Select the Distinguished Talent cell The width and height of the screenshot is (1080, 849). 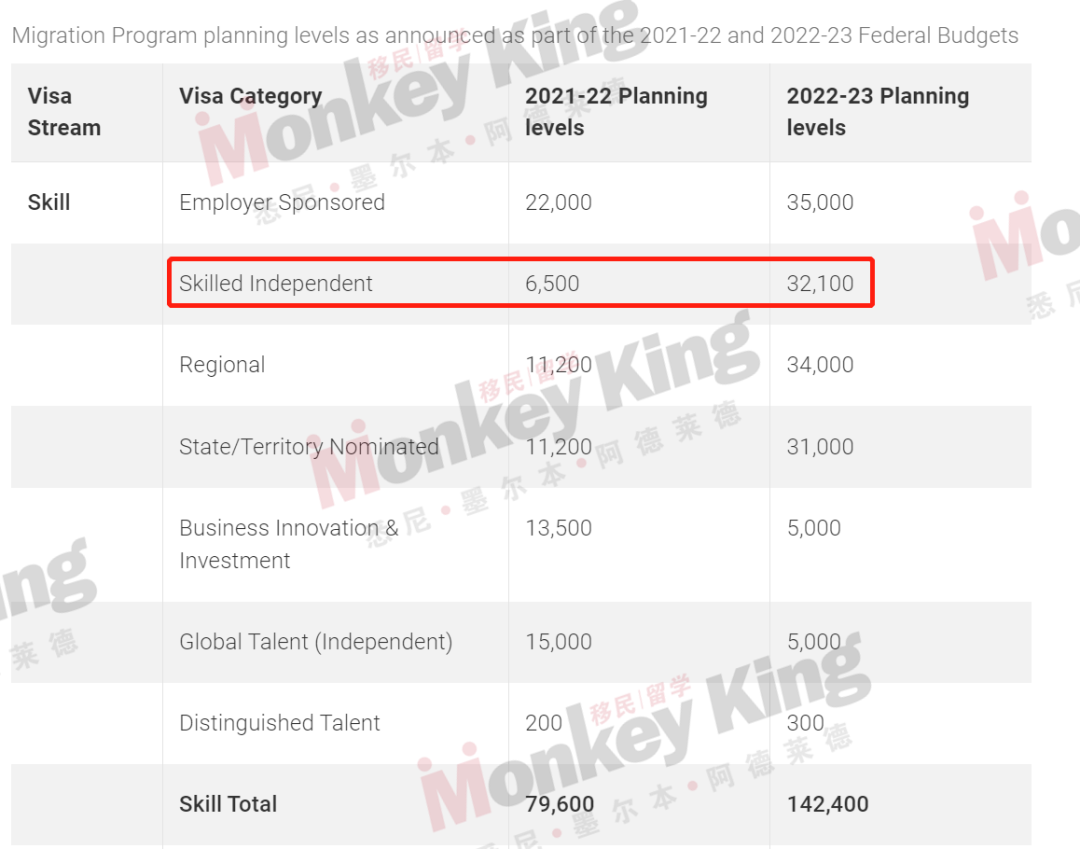pyautogui.click(x=279, y=723)
